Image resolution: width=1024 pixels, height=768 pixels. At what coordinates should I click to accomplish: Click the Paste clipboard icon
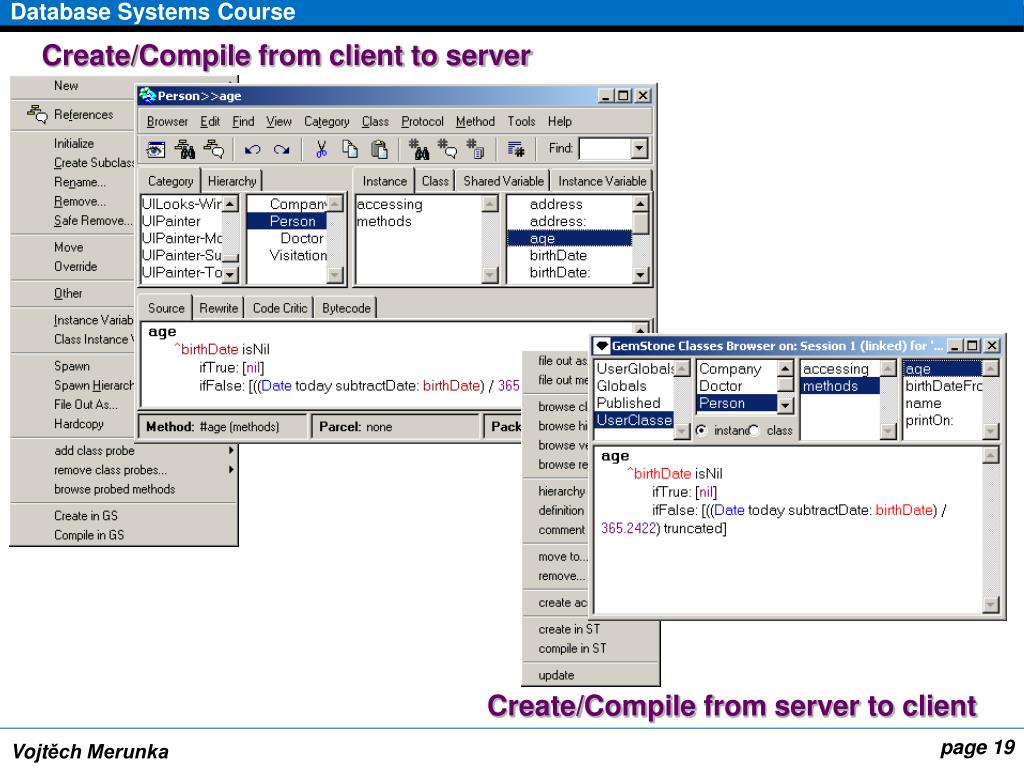coord(379,150)
